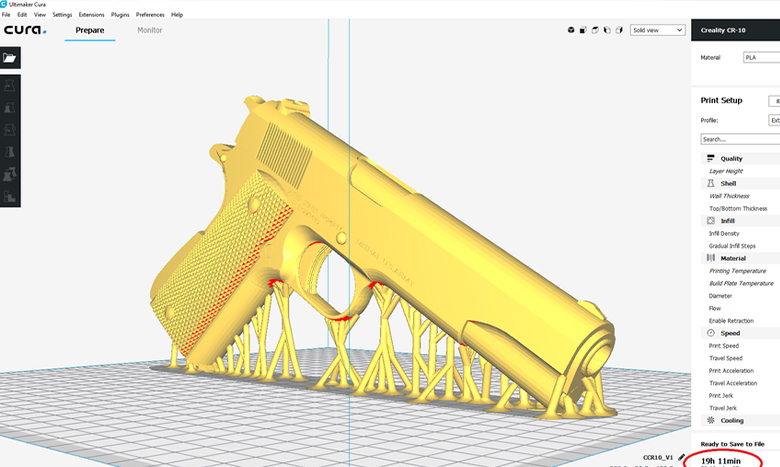Select the Move tool in left toolbar
Screen dimensions: 780x467
9,86
